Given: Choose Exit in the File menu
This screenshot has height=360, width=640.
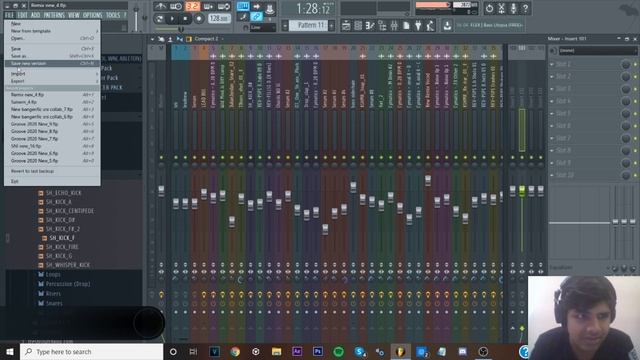Looking at the screenshot, I should pos(52,181).
